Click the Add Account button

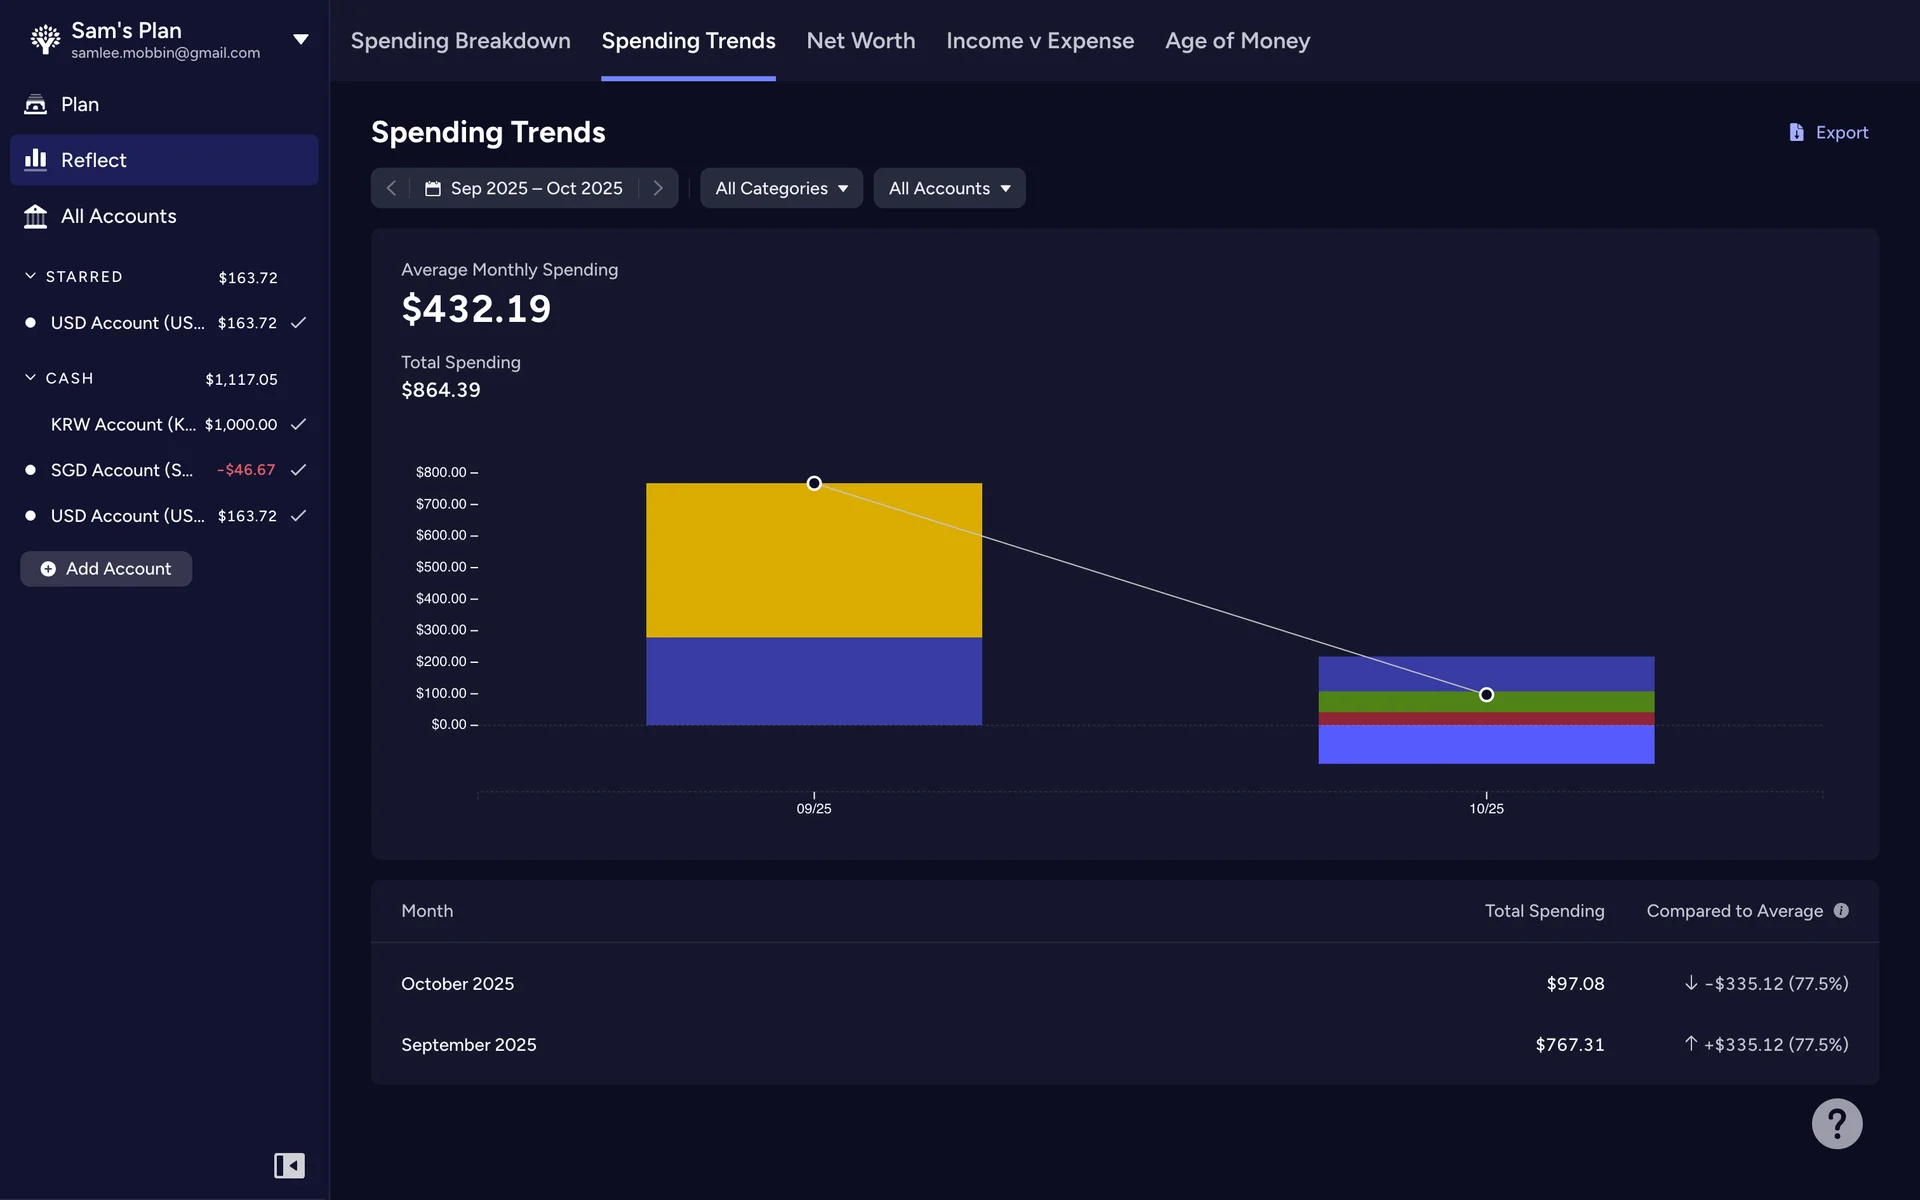coord(106,569)
